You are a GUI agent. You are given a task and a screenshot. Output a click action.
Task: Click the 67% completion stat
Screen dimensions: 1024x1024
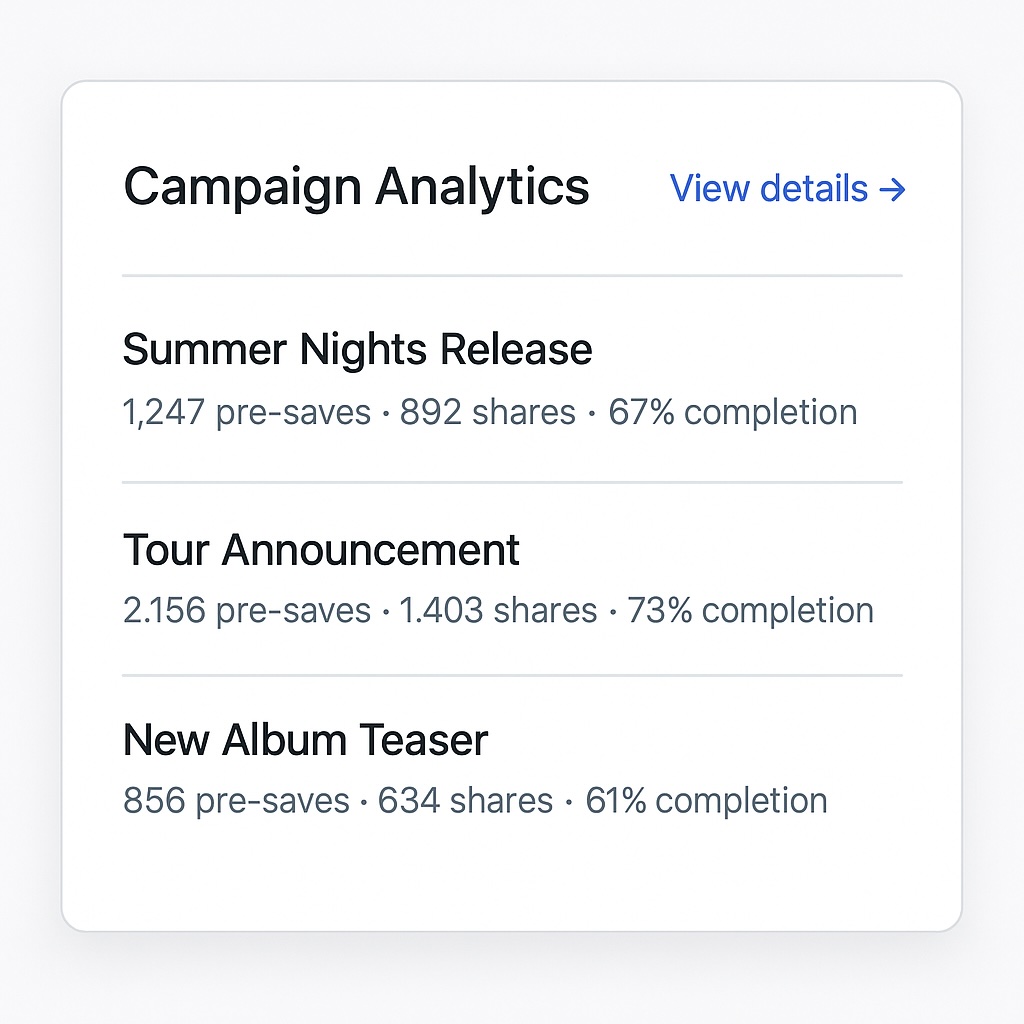tap(734, 411)
